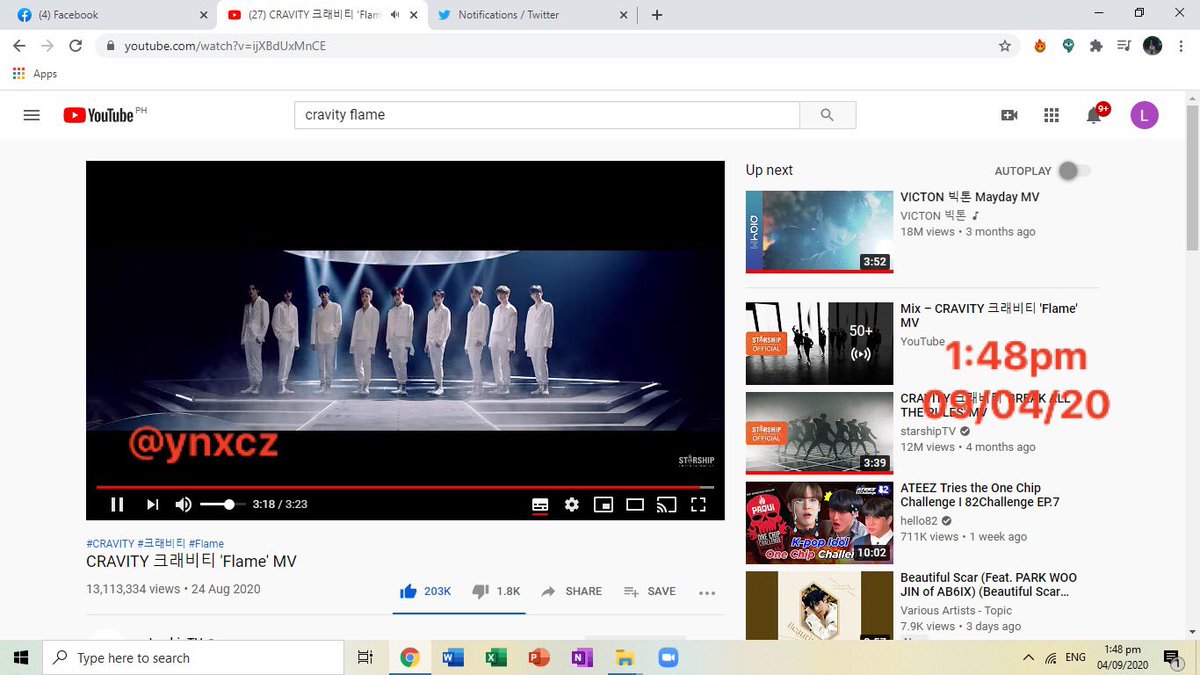Click the search magnifier button
1200x675 pixels.
[x=827, y=115]
